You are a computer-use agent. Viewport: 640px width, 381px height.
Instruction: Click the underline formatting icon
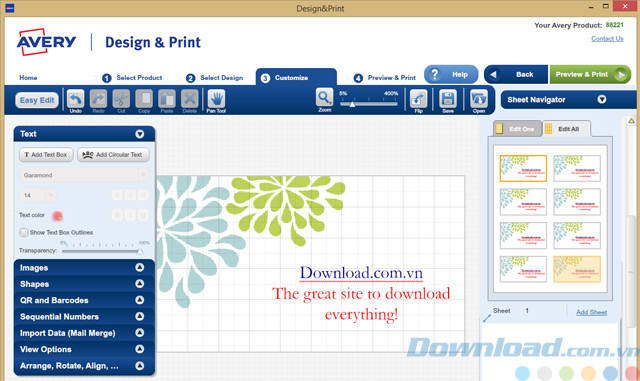(x=143, y=215)
